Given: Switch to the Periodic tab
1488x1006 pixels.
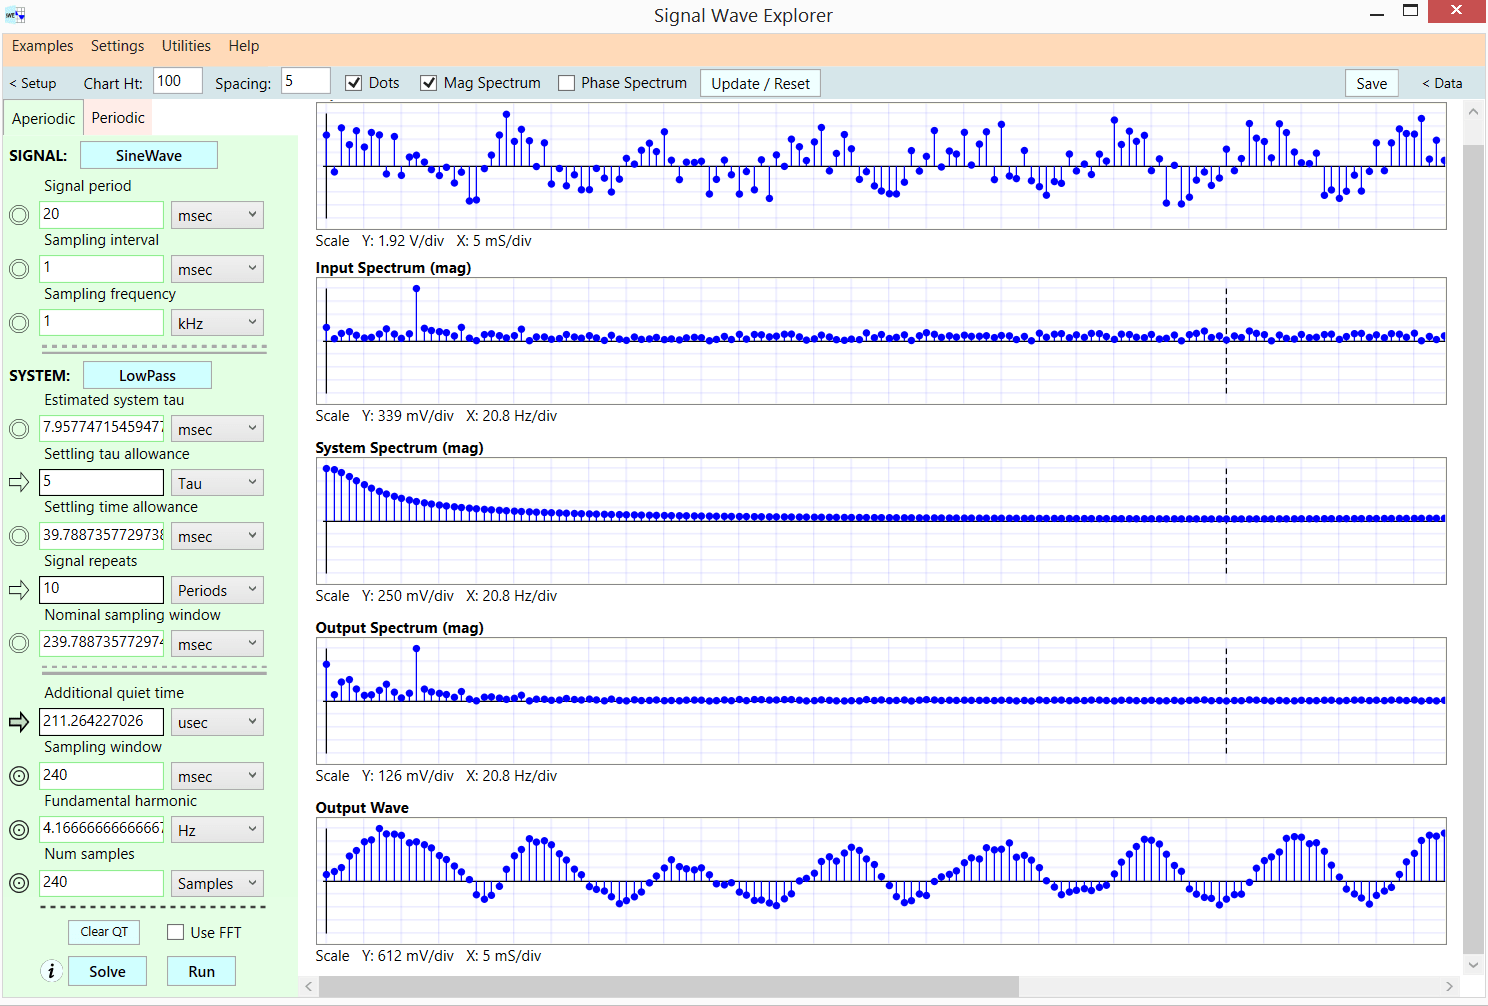Looking at the screenshot, I should [117, 117].
